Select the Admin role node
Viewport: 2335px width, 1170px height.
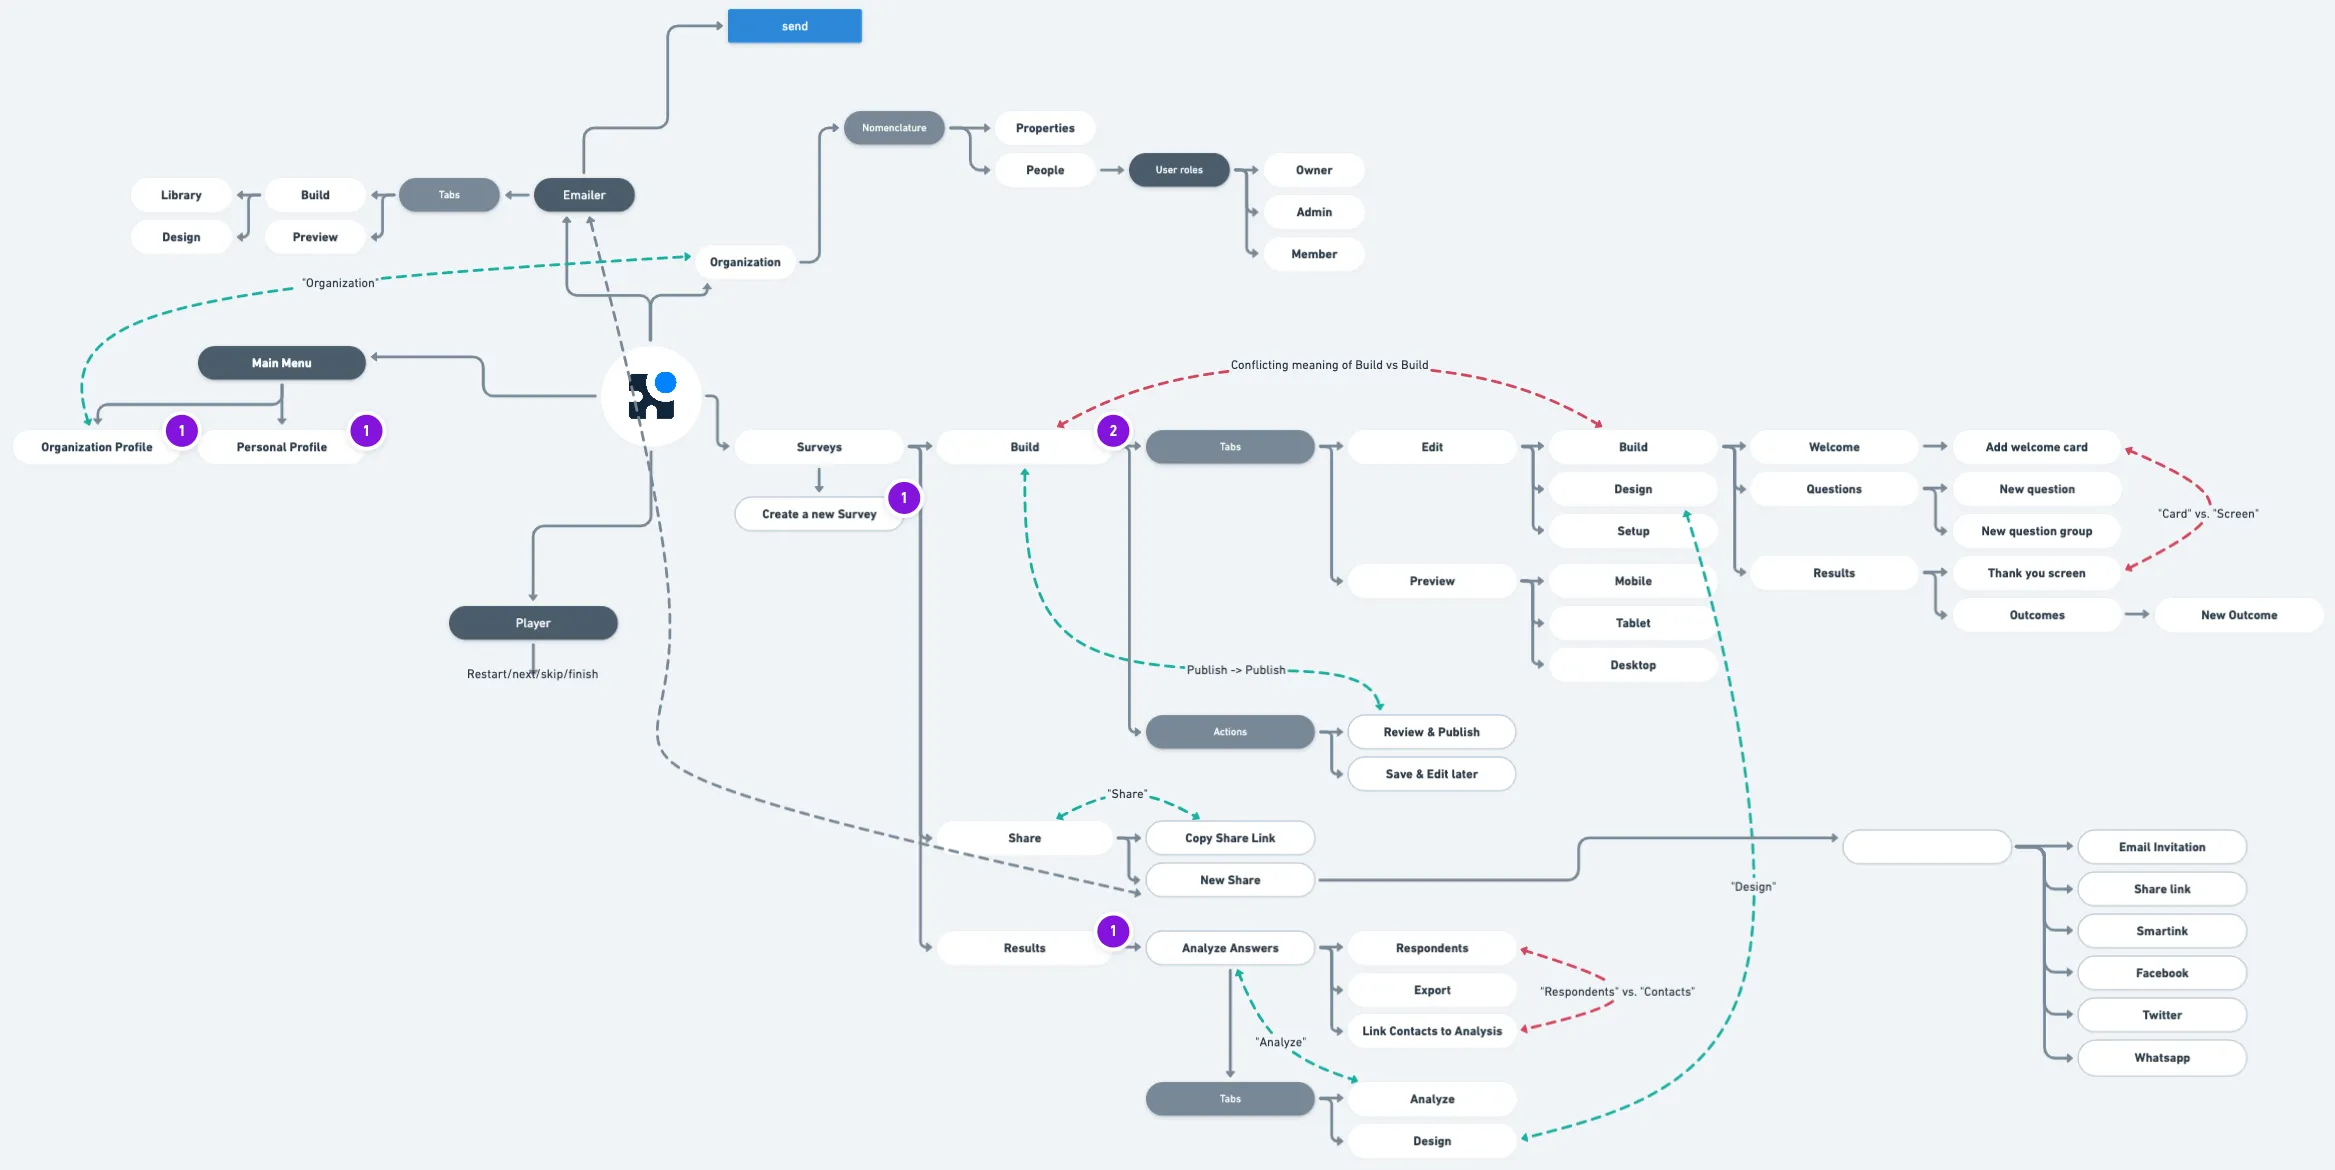click(1314, 212)
